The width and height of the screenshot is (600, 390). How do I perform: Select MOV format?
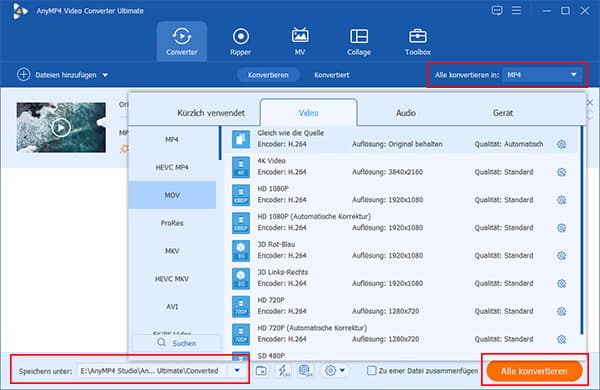coord(172,195)
